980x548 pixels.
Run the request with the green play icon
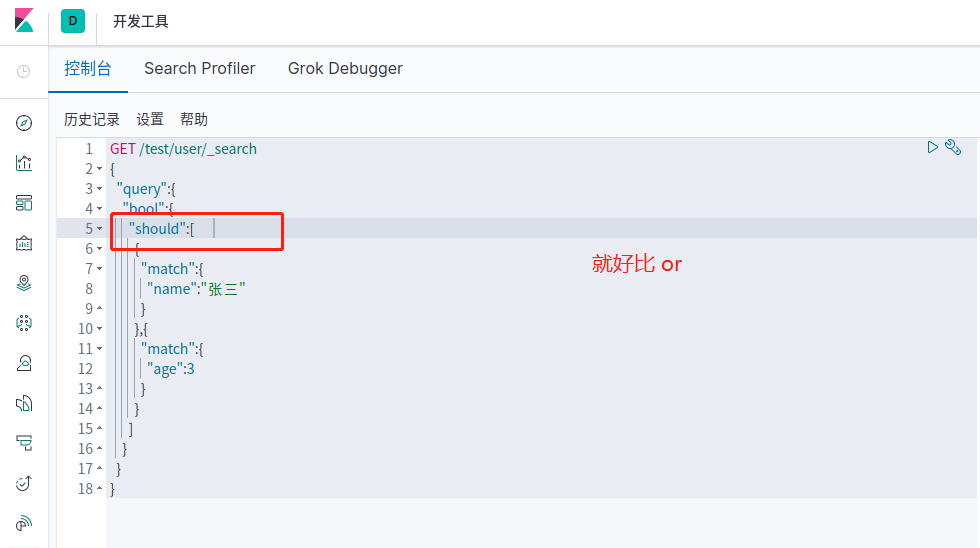point(932,147)
